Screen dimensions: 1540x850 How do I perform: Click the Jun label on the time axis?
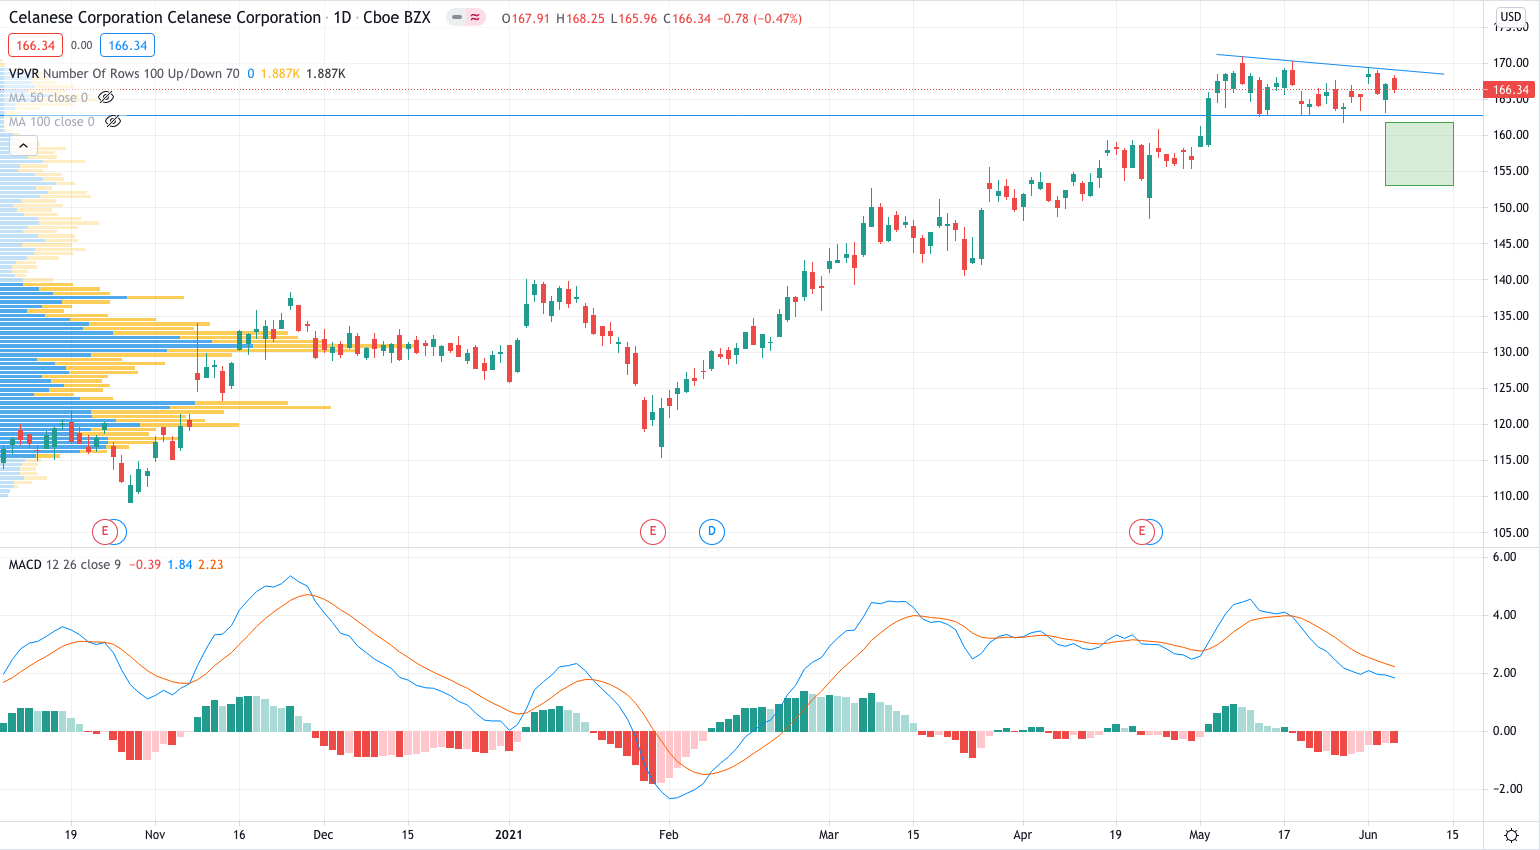1368,834
